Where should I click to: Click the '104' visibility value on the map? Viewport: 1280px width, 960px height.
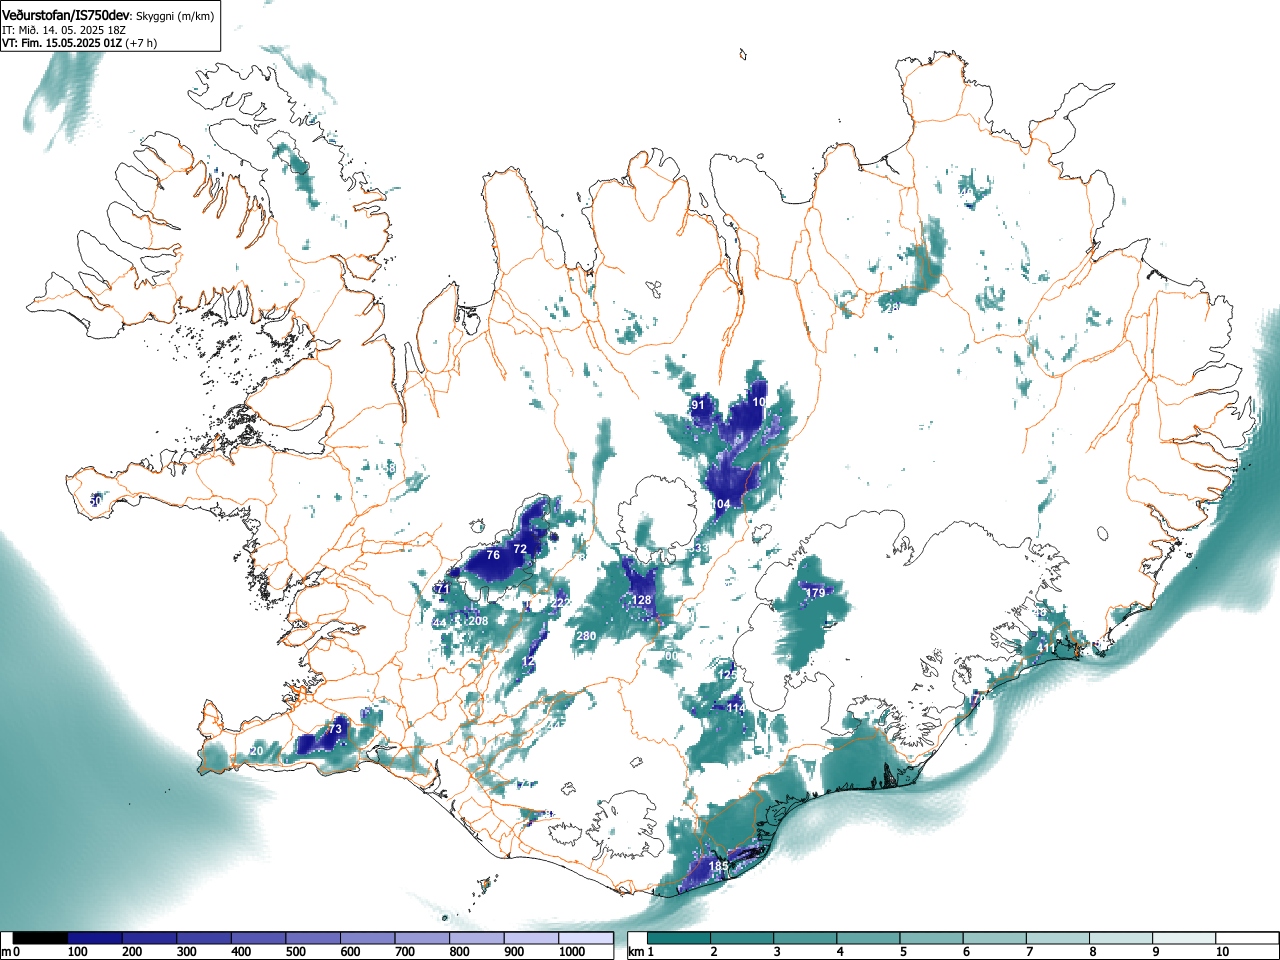click(x=721, y=504)
